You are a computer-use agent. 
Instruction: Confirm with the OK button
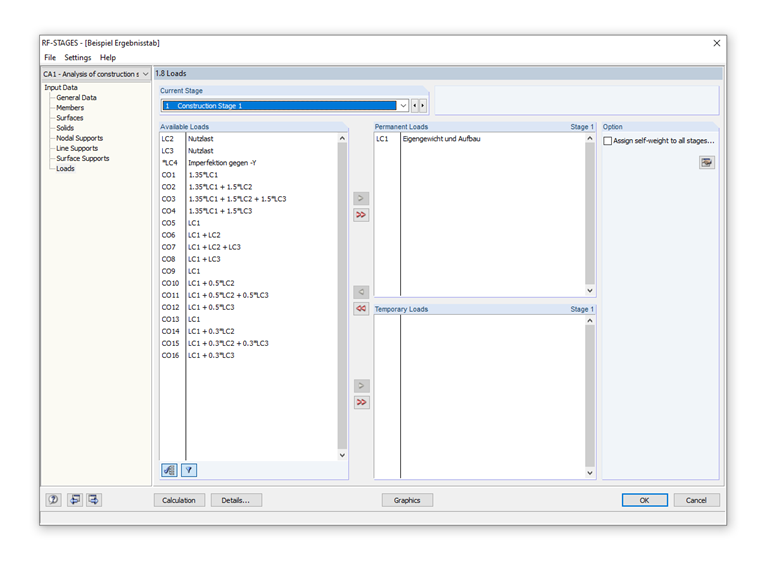click(645, 500)
